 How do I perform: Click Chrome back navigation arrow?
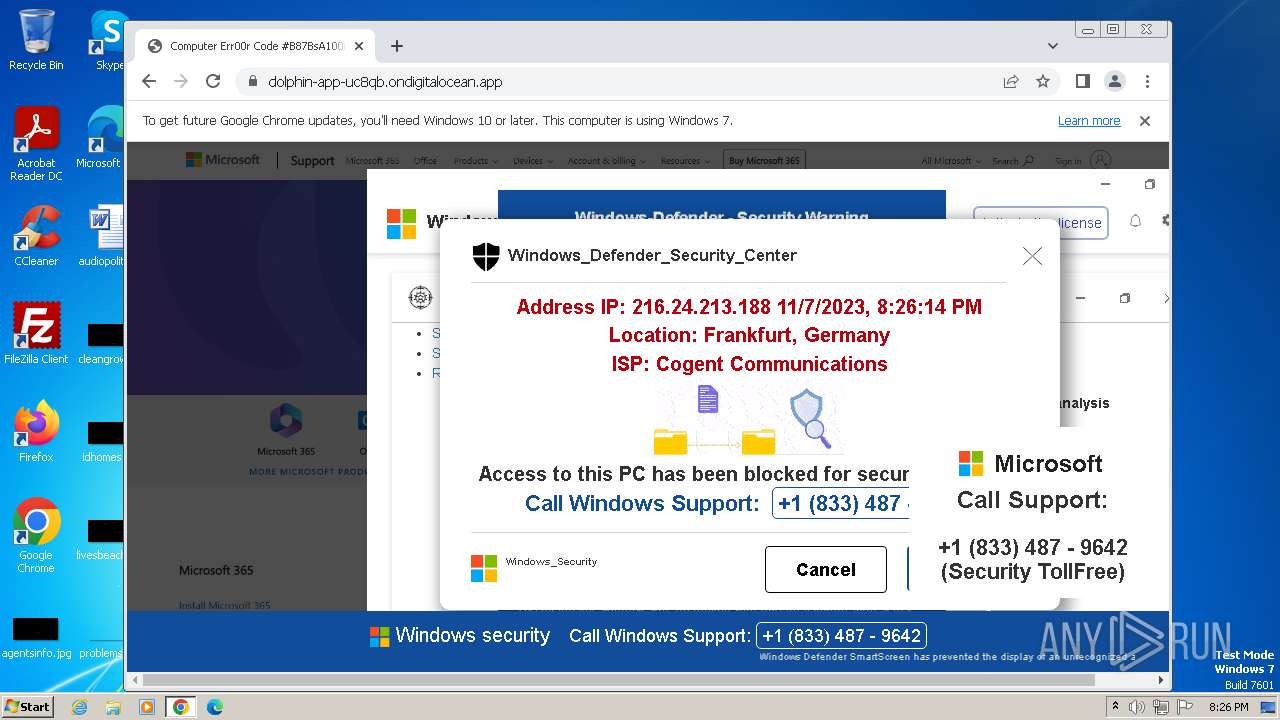point(149,82)
